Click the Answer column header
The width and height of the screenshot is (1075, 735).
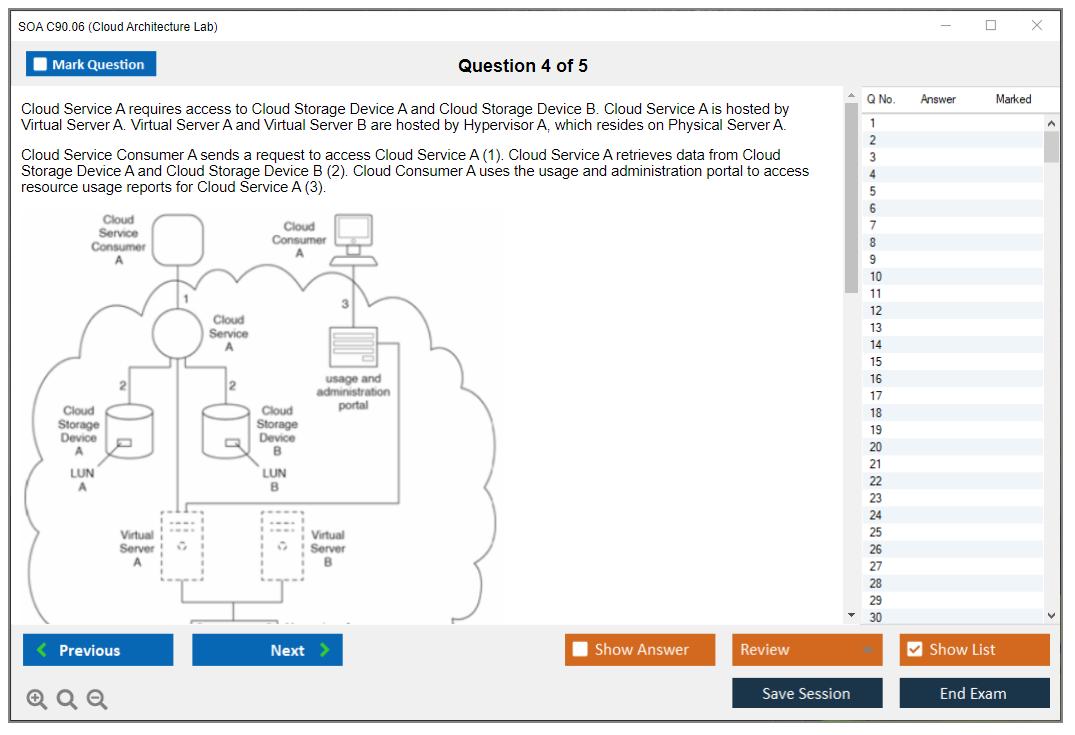point(938,99)
